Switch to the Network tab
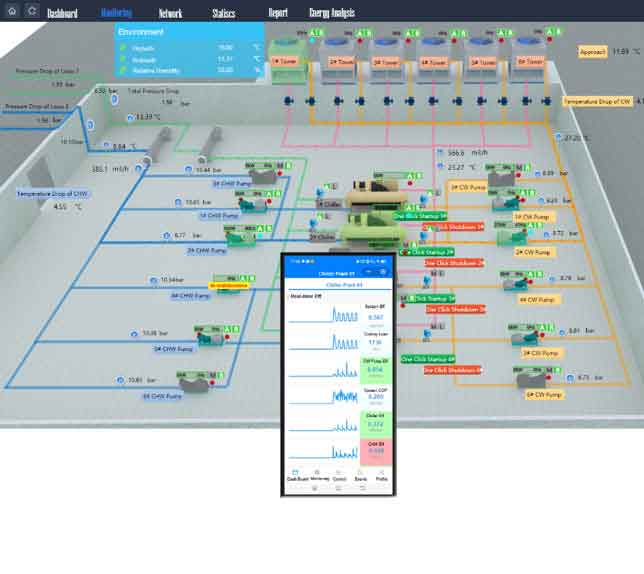Viewport: 644px width, 574px height. pyautogui.click(x=170, y=13)
